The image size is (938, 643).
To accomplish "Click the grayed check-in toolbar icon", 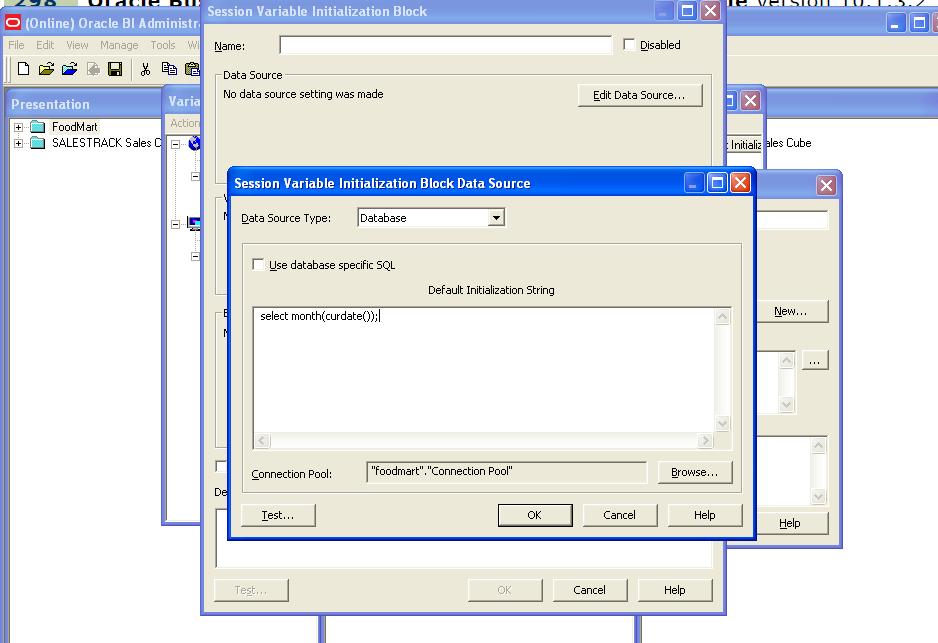I will coord(93,69).
